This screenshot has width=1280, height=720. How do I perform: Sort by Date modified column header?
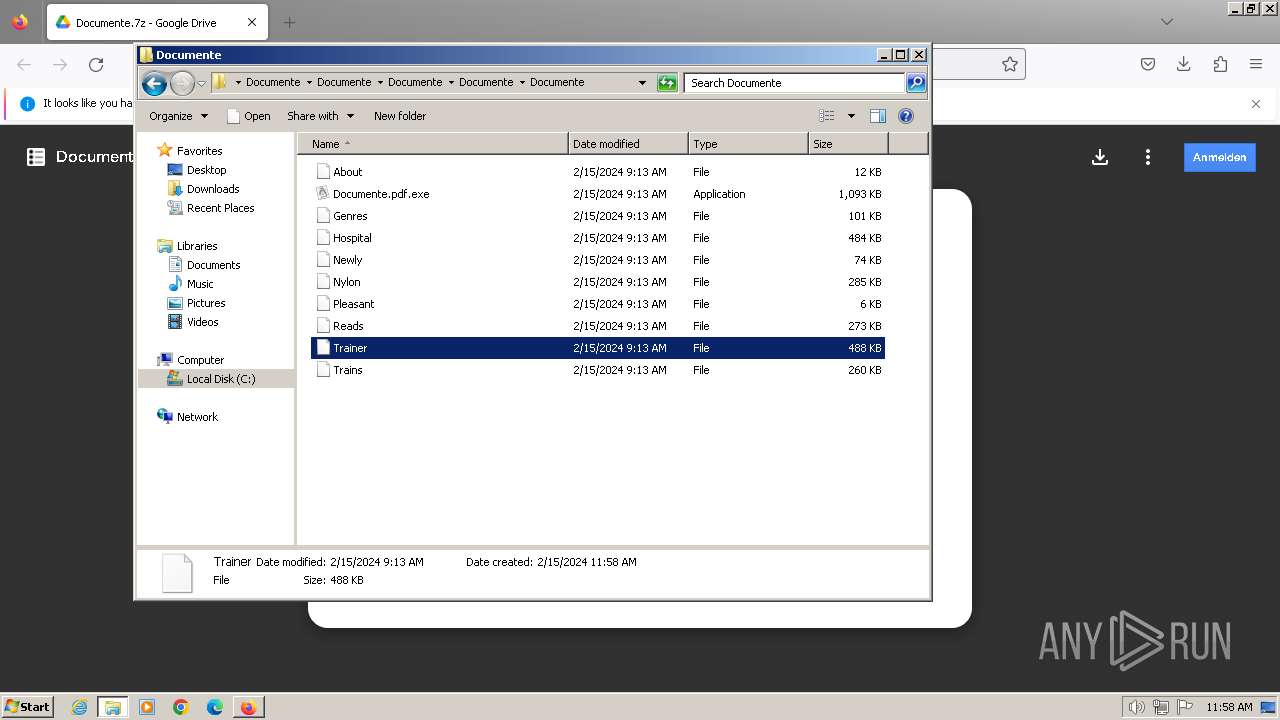tap(628, 144)
